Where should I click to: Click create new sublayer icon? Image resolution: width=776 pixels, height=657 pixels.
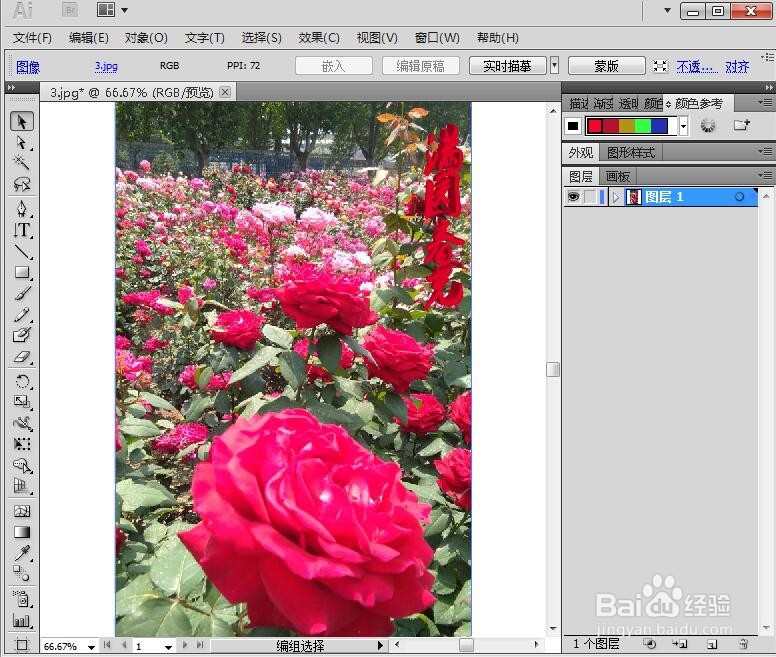point(679,644)
